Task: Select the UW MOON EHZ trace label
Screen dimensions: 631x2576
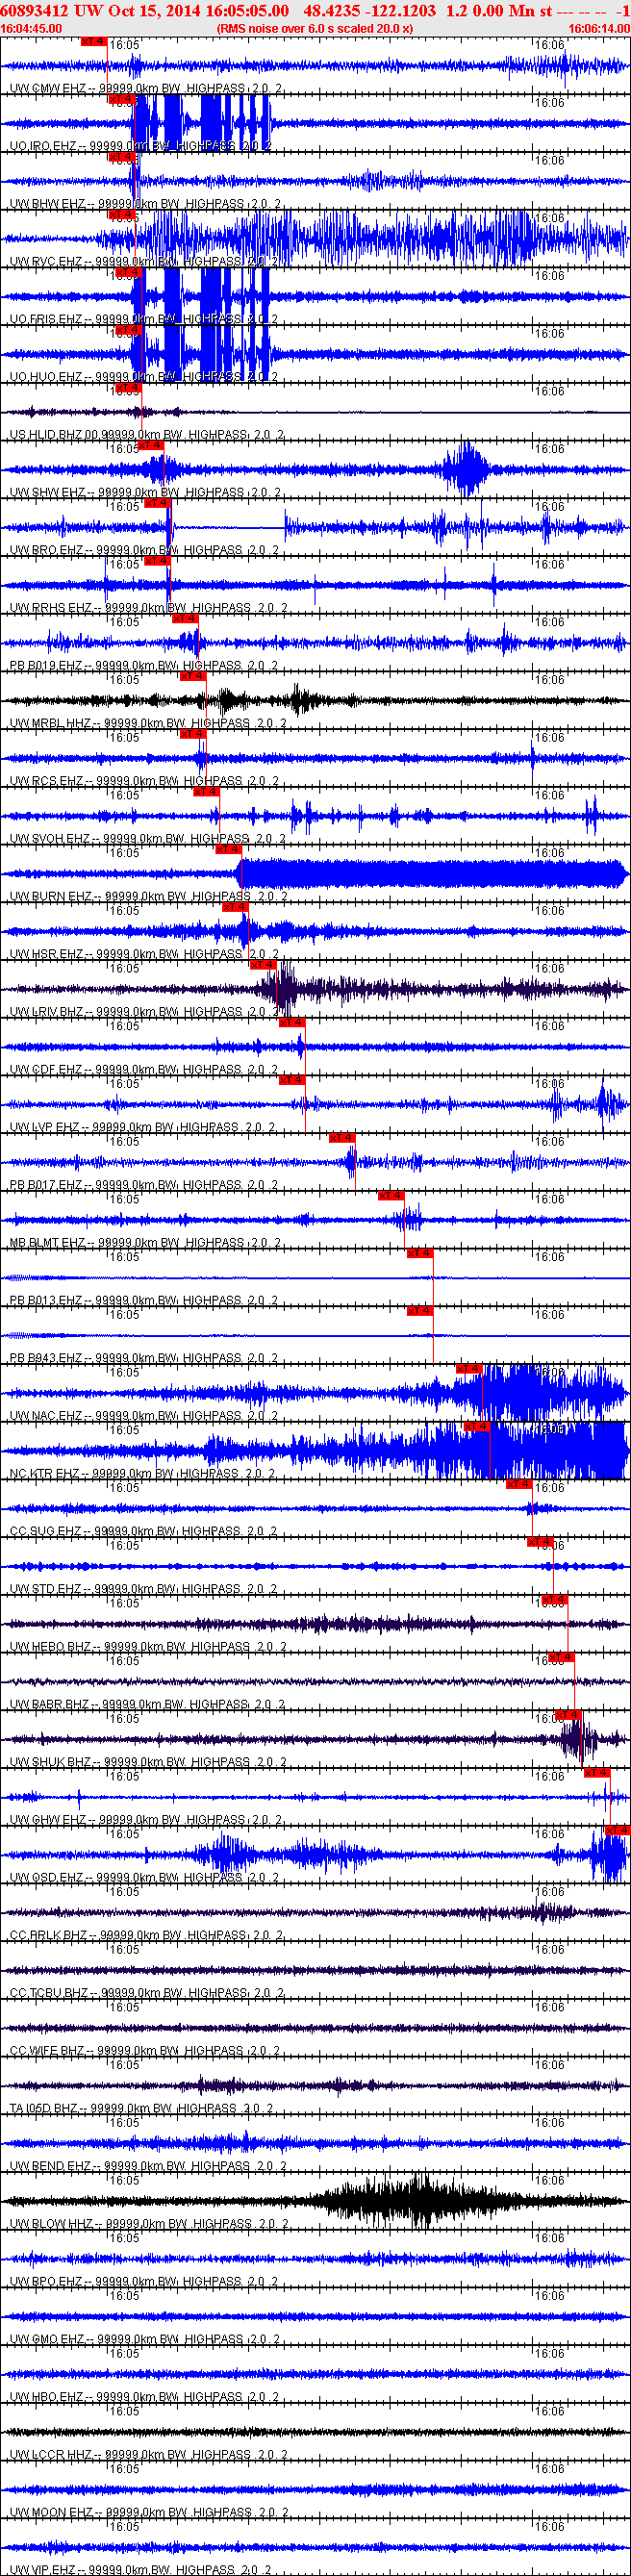Action: (x=148, y=2514)
